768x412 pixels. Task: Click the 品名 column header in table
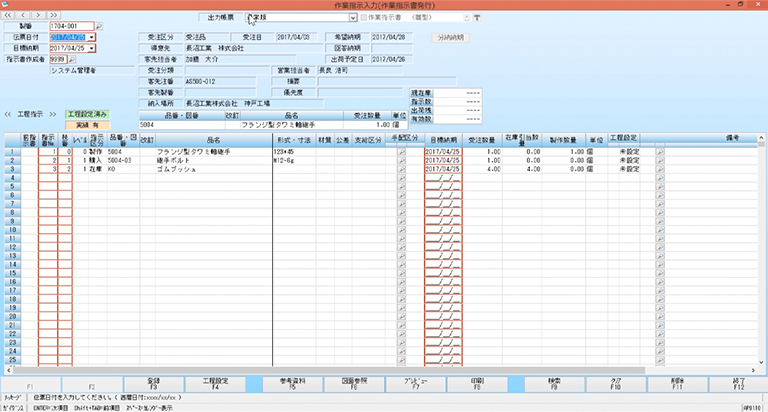pyautogui.click(x=214, y=140)
